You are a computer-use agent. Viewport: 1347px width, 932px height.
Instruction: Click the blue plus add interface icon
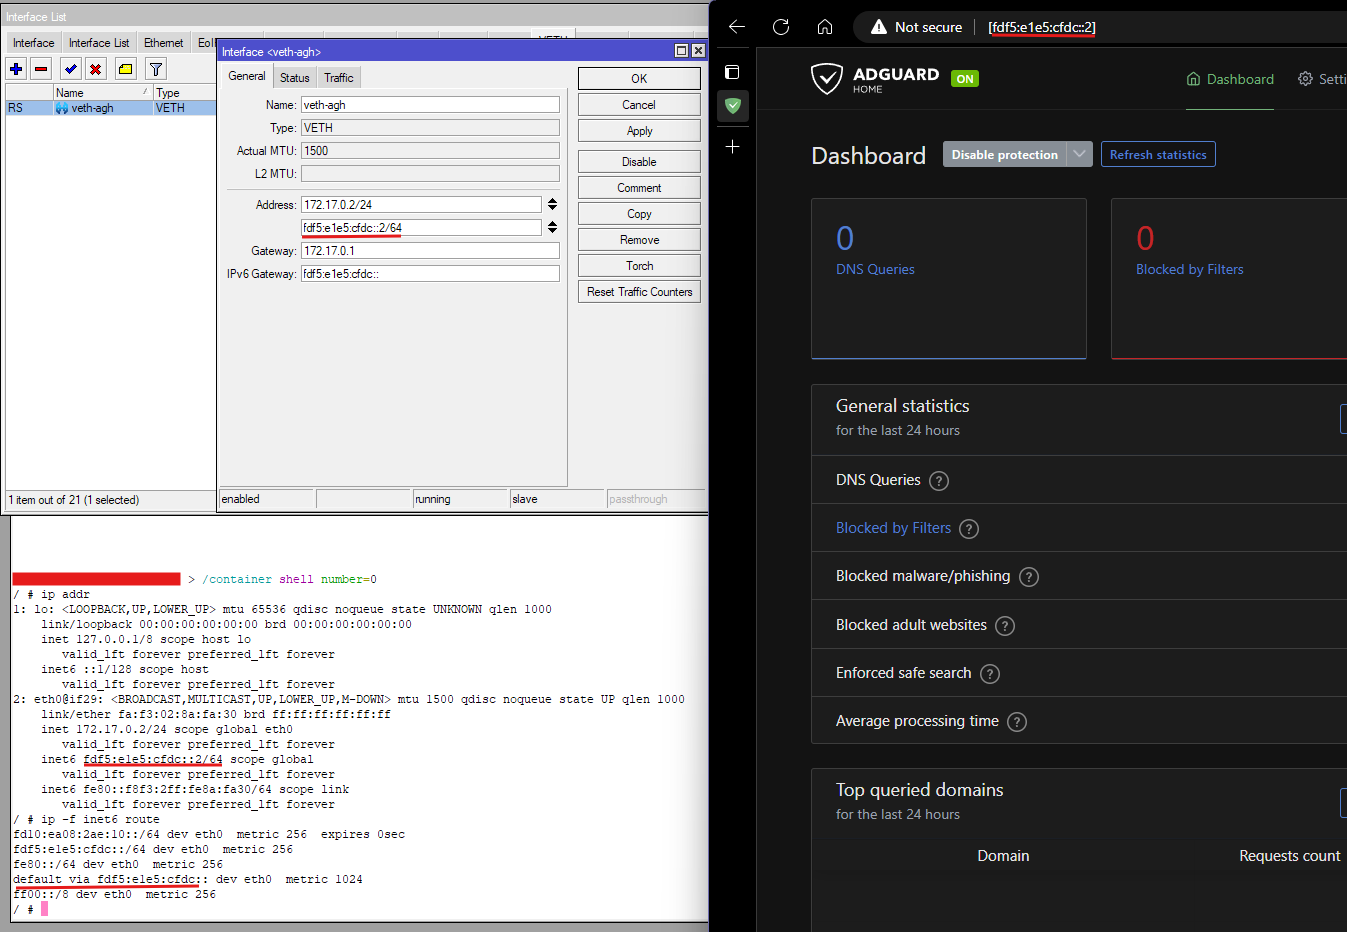[x=16, y=69]
